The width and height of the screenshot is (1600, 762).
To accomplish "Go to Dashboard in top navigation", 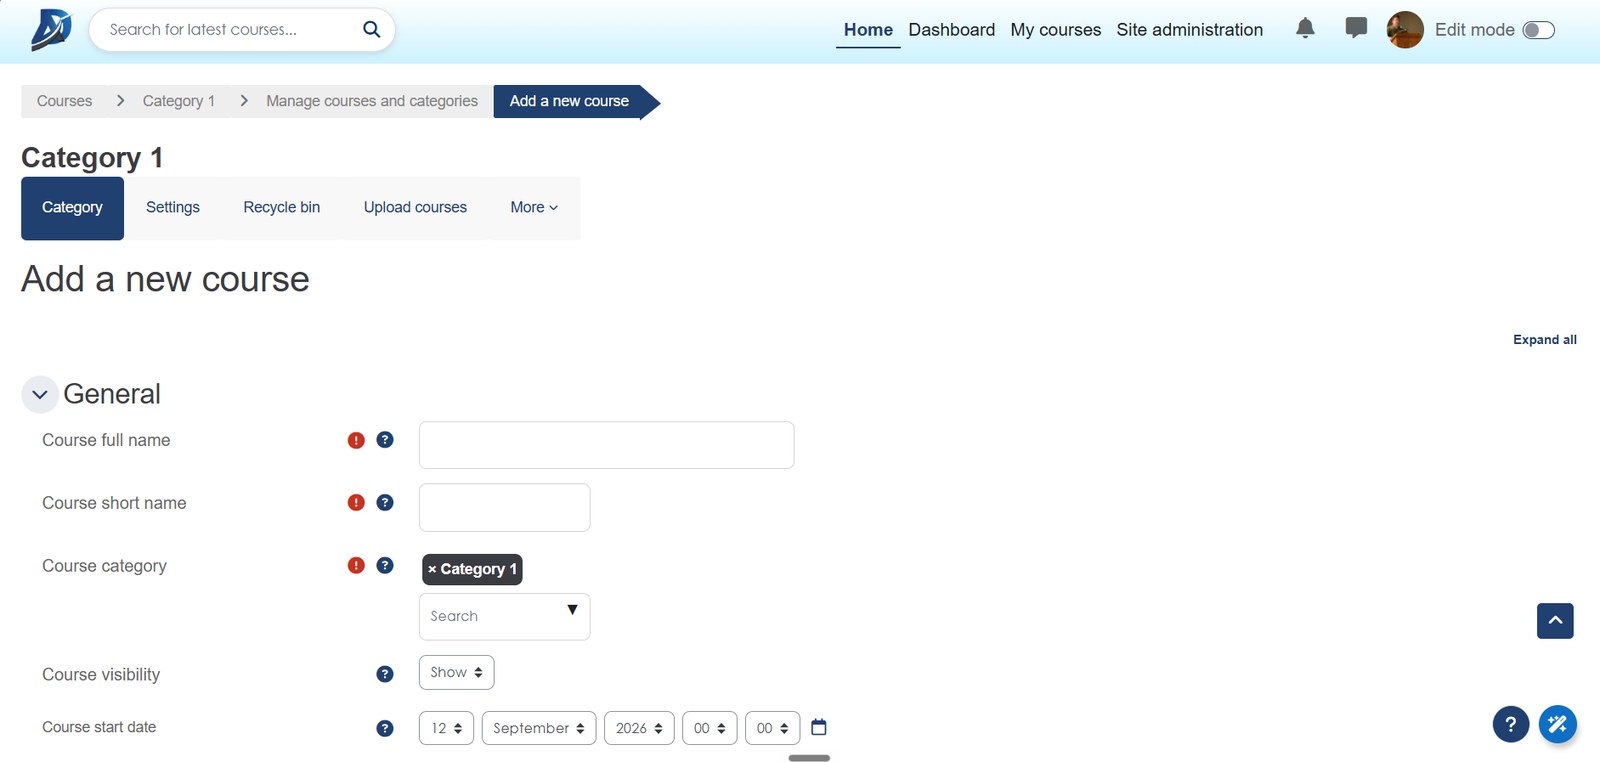I will click(x=952, y=30).
